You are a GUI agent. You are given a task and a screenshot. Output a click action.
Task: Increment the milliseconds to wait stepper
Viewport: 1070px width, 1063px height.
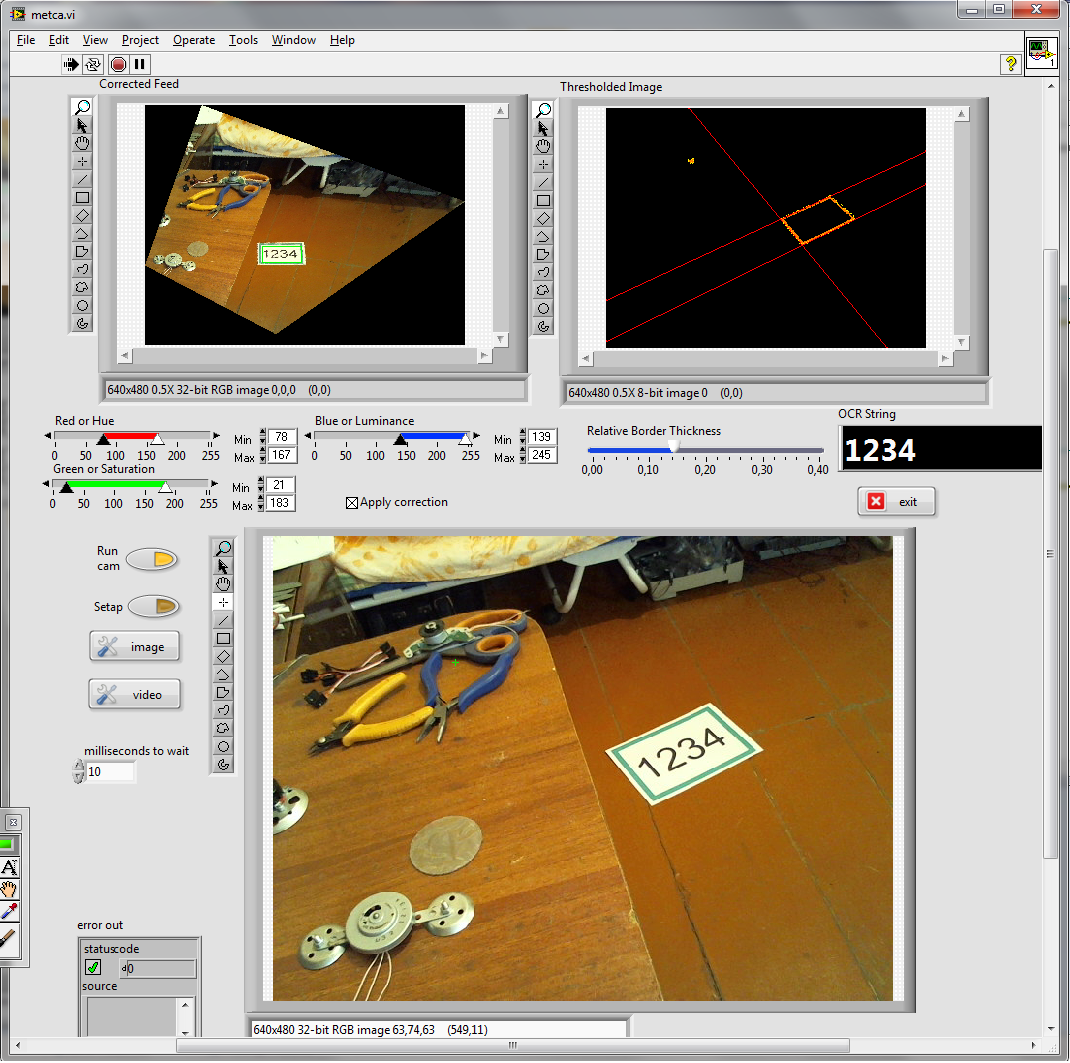[80, 767]
